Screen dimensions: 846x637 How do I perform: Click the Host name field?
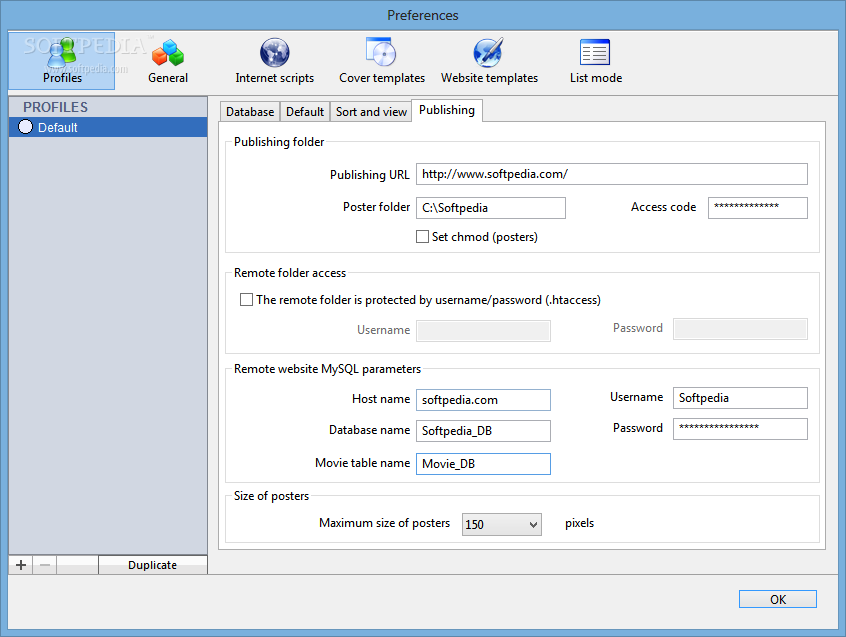483,400
